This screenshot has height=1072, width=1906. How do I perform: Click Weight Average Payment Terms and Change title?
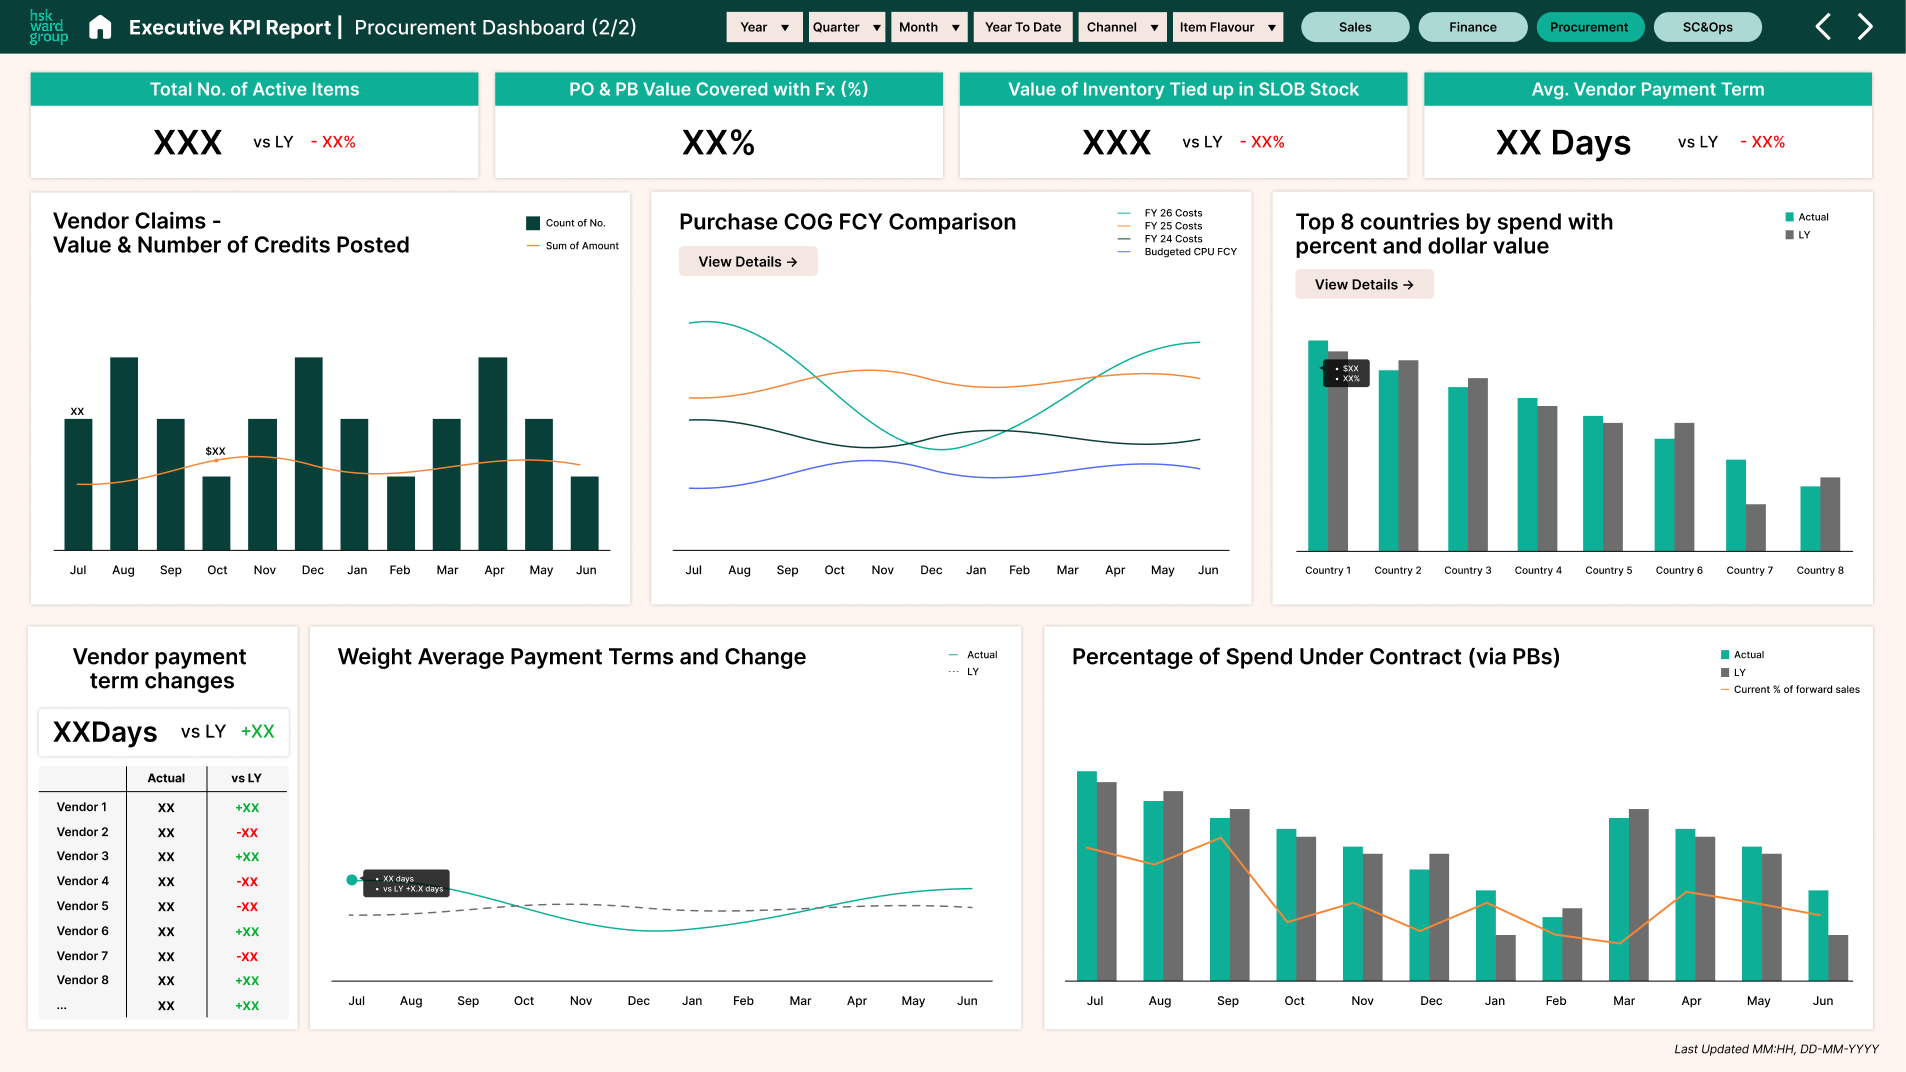[x=571, y=657]
